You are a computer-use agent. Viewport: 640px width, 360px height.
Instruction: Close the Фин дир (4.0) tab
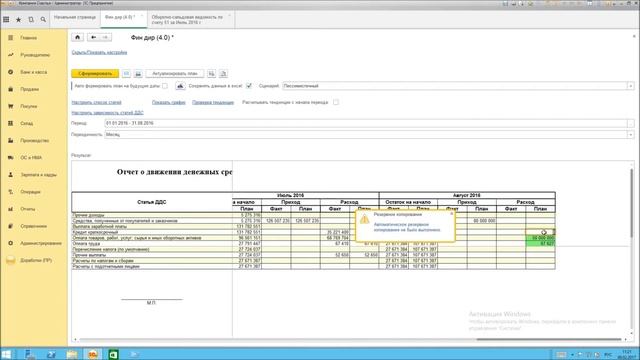[142, 16]
